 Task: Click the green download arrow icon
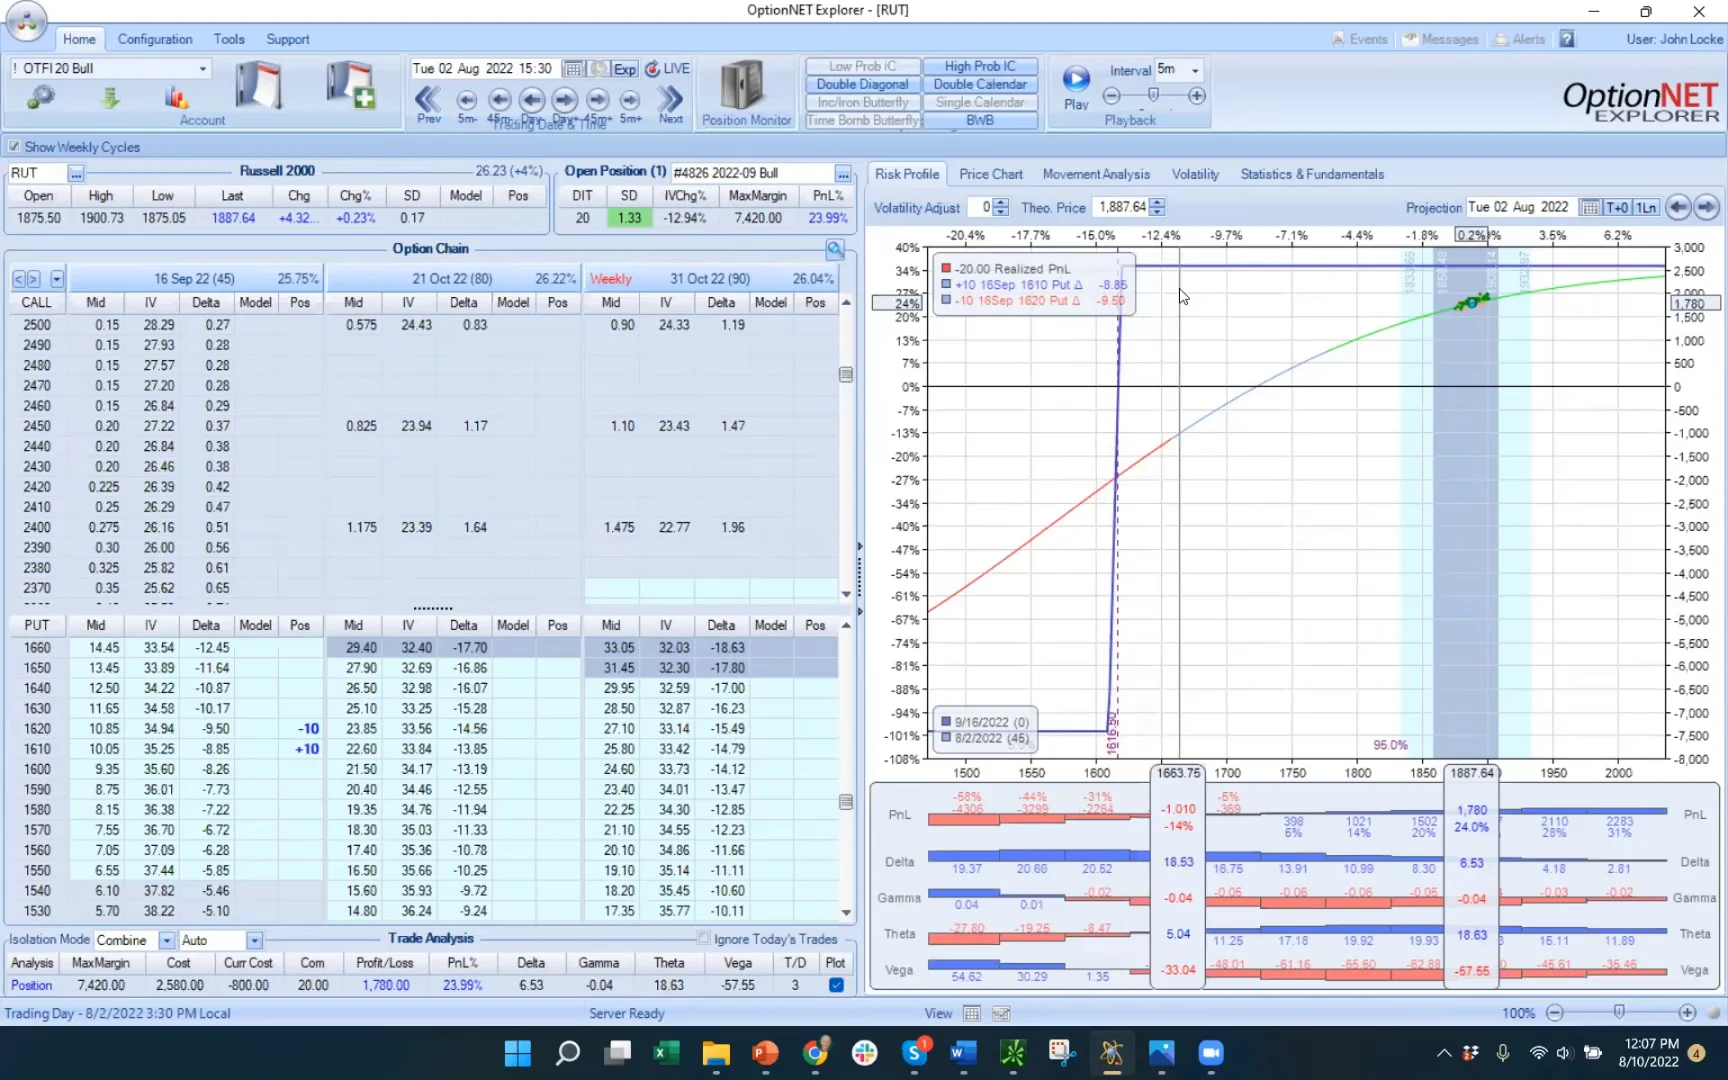[110, 97]
